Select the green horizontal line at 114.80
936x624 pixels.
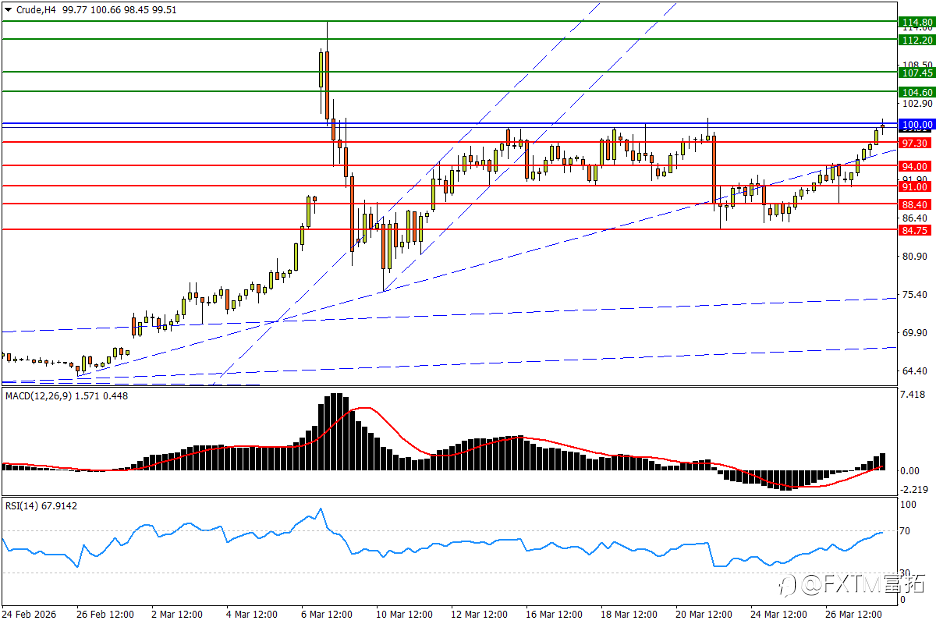click(449, 21)
